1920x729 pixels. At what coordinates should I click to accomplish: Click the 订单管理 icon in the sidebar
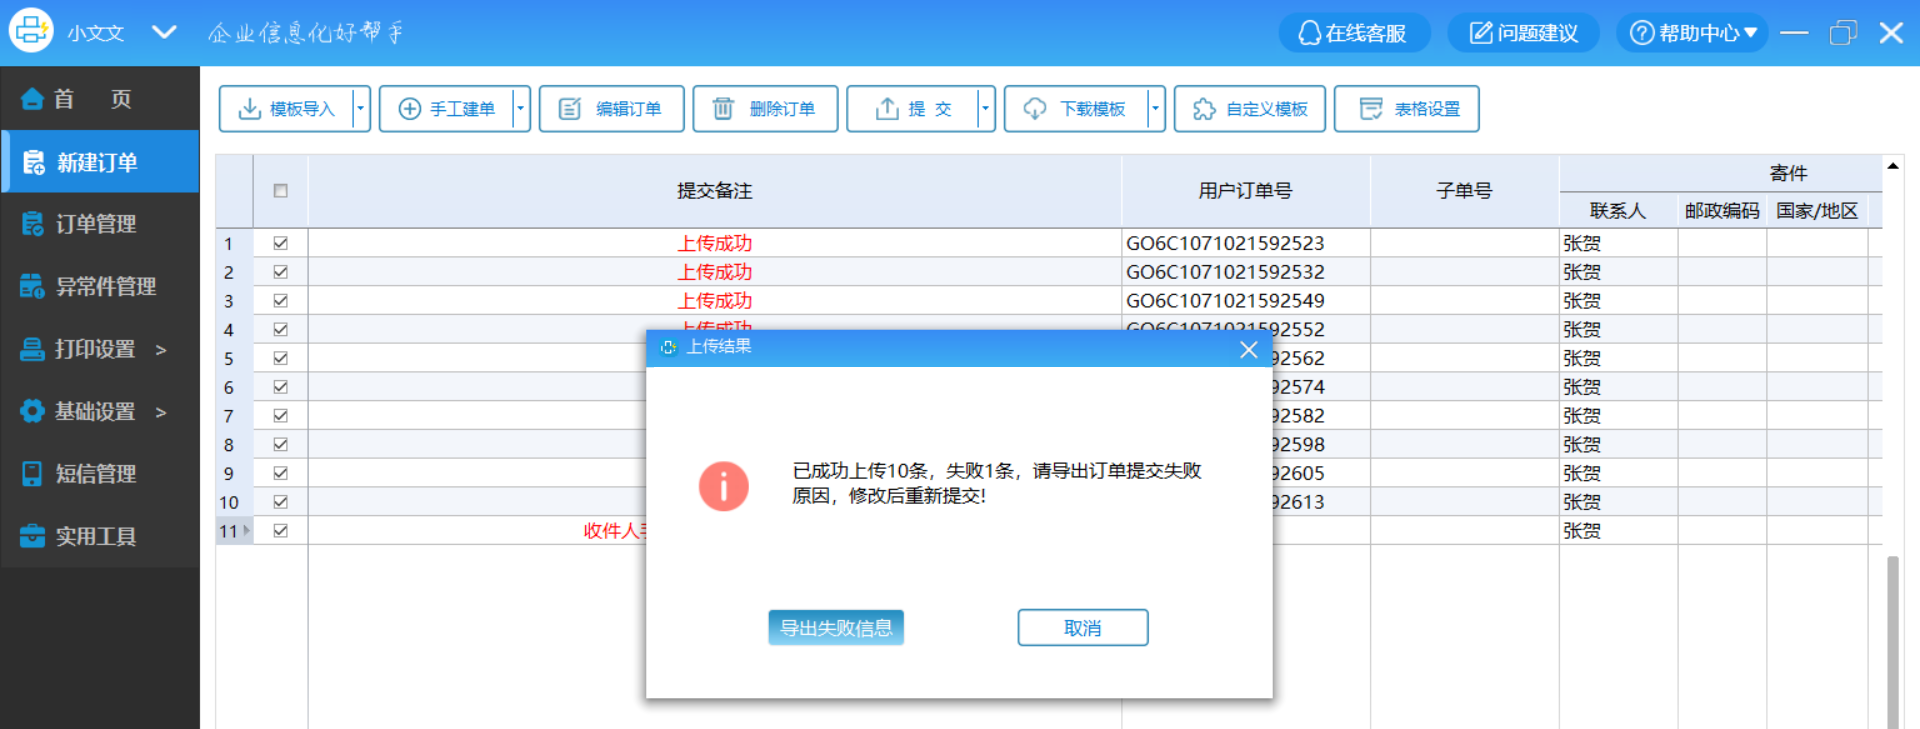click(32, 224)
